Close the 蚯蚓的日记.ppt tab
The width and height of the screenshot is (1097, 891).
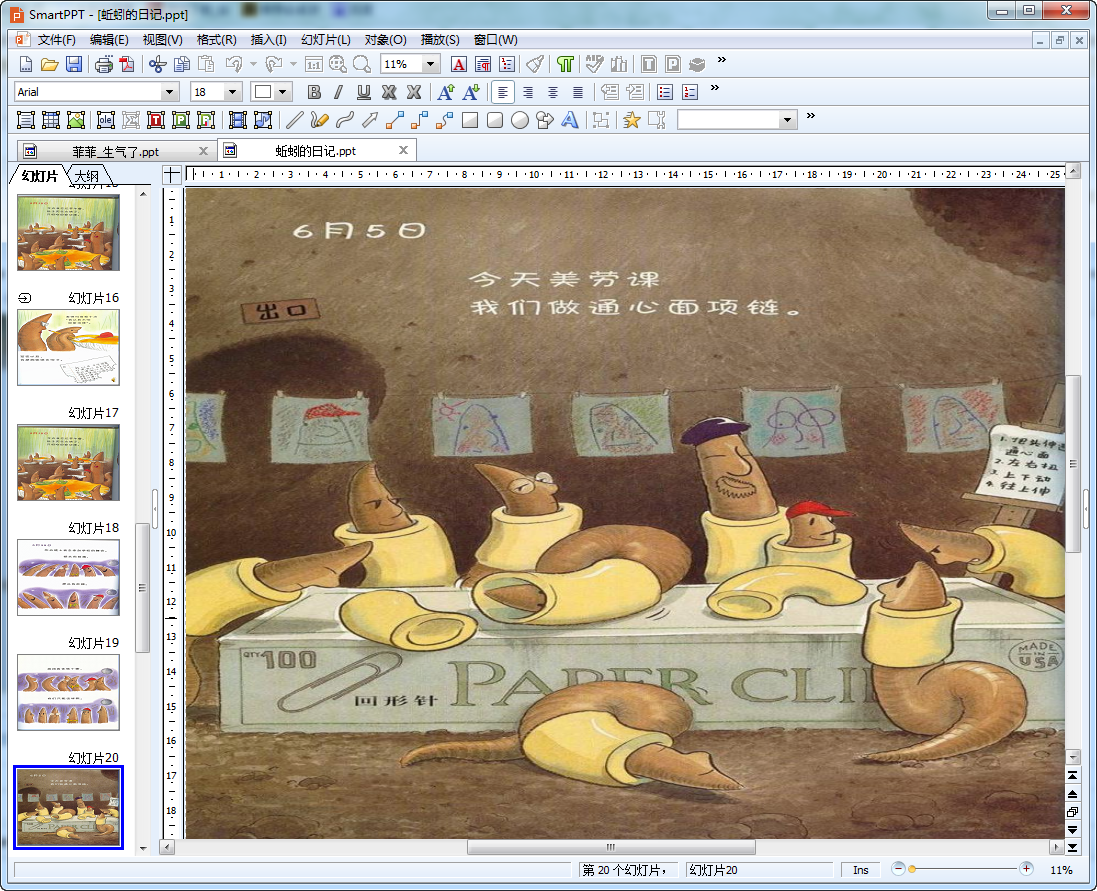[x=404, y=150]
